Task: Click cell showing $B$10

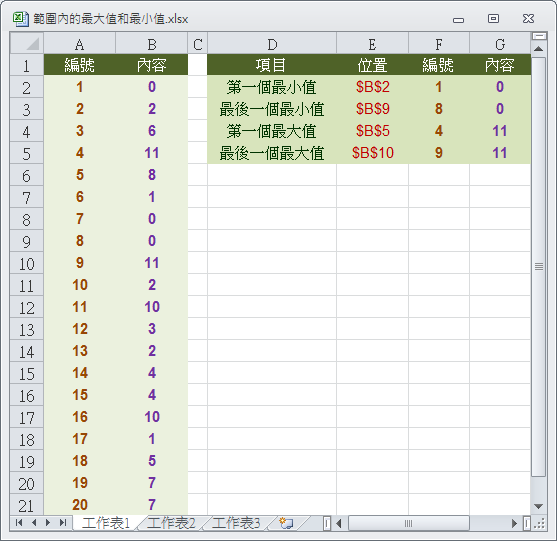Action: click(x=372, y=153)
